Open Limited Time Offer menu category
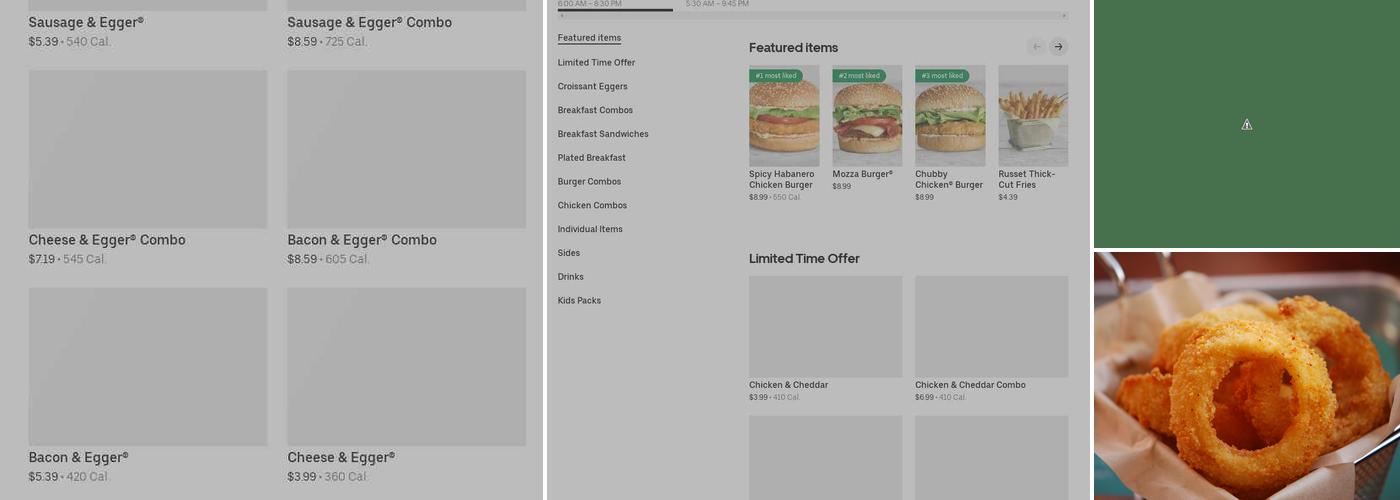This screenshot has height=500, width=1400. point(596,63)
